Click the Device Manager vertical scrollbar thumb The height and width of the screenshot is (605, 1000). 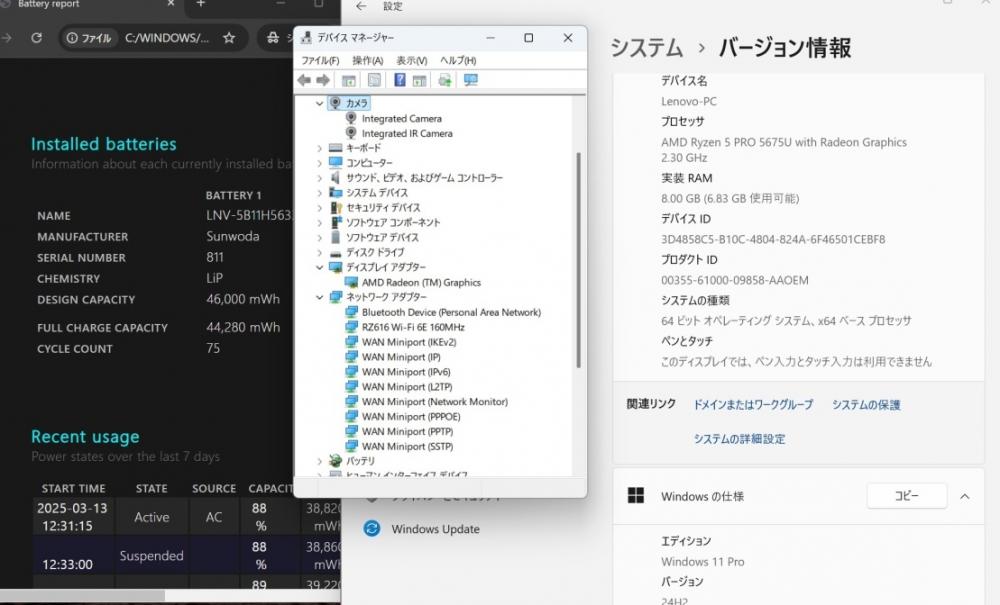tap(578, 260)
